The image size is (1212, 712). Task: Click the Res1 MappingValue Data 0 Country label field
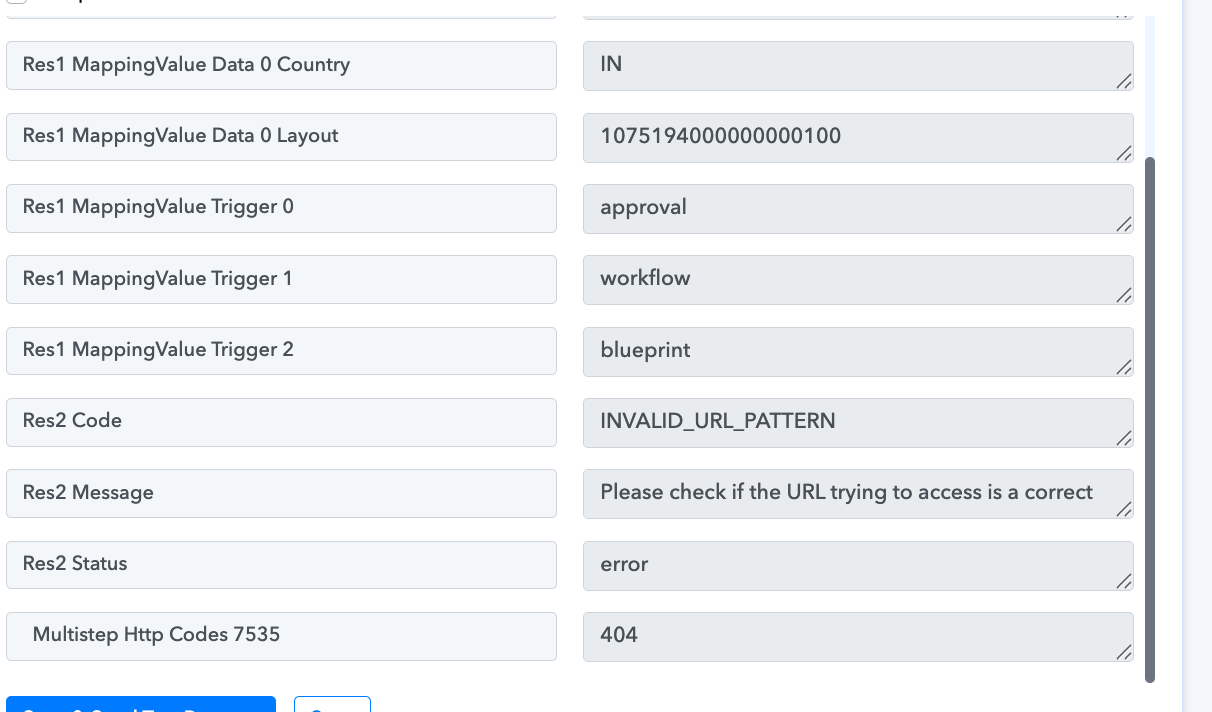(x=281, y=64)
